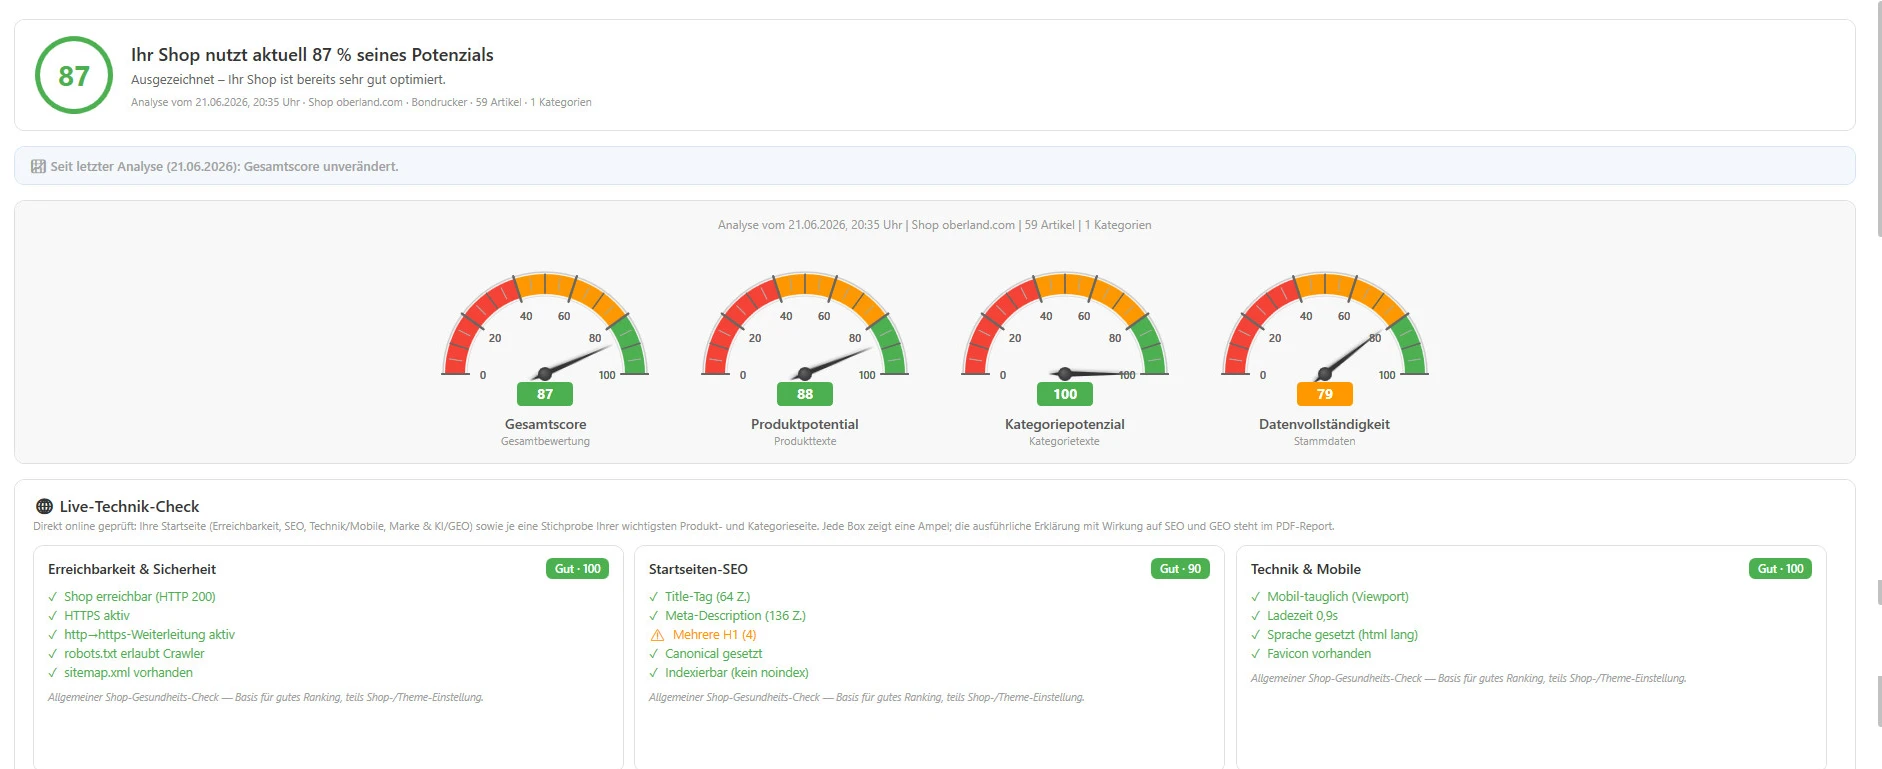1882x769 pixels.
Task: Click 'Indexierbar (kein noindex)' item
Action: click(737, 673)
